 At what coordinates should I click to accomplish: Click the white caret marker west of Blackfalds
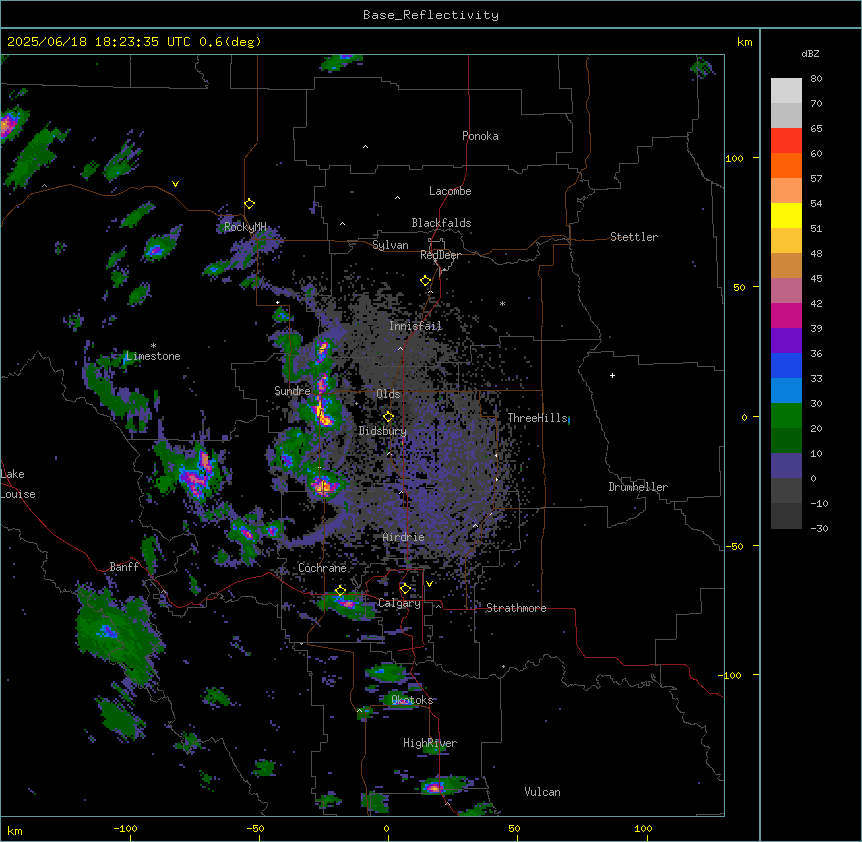pos(342,224)
